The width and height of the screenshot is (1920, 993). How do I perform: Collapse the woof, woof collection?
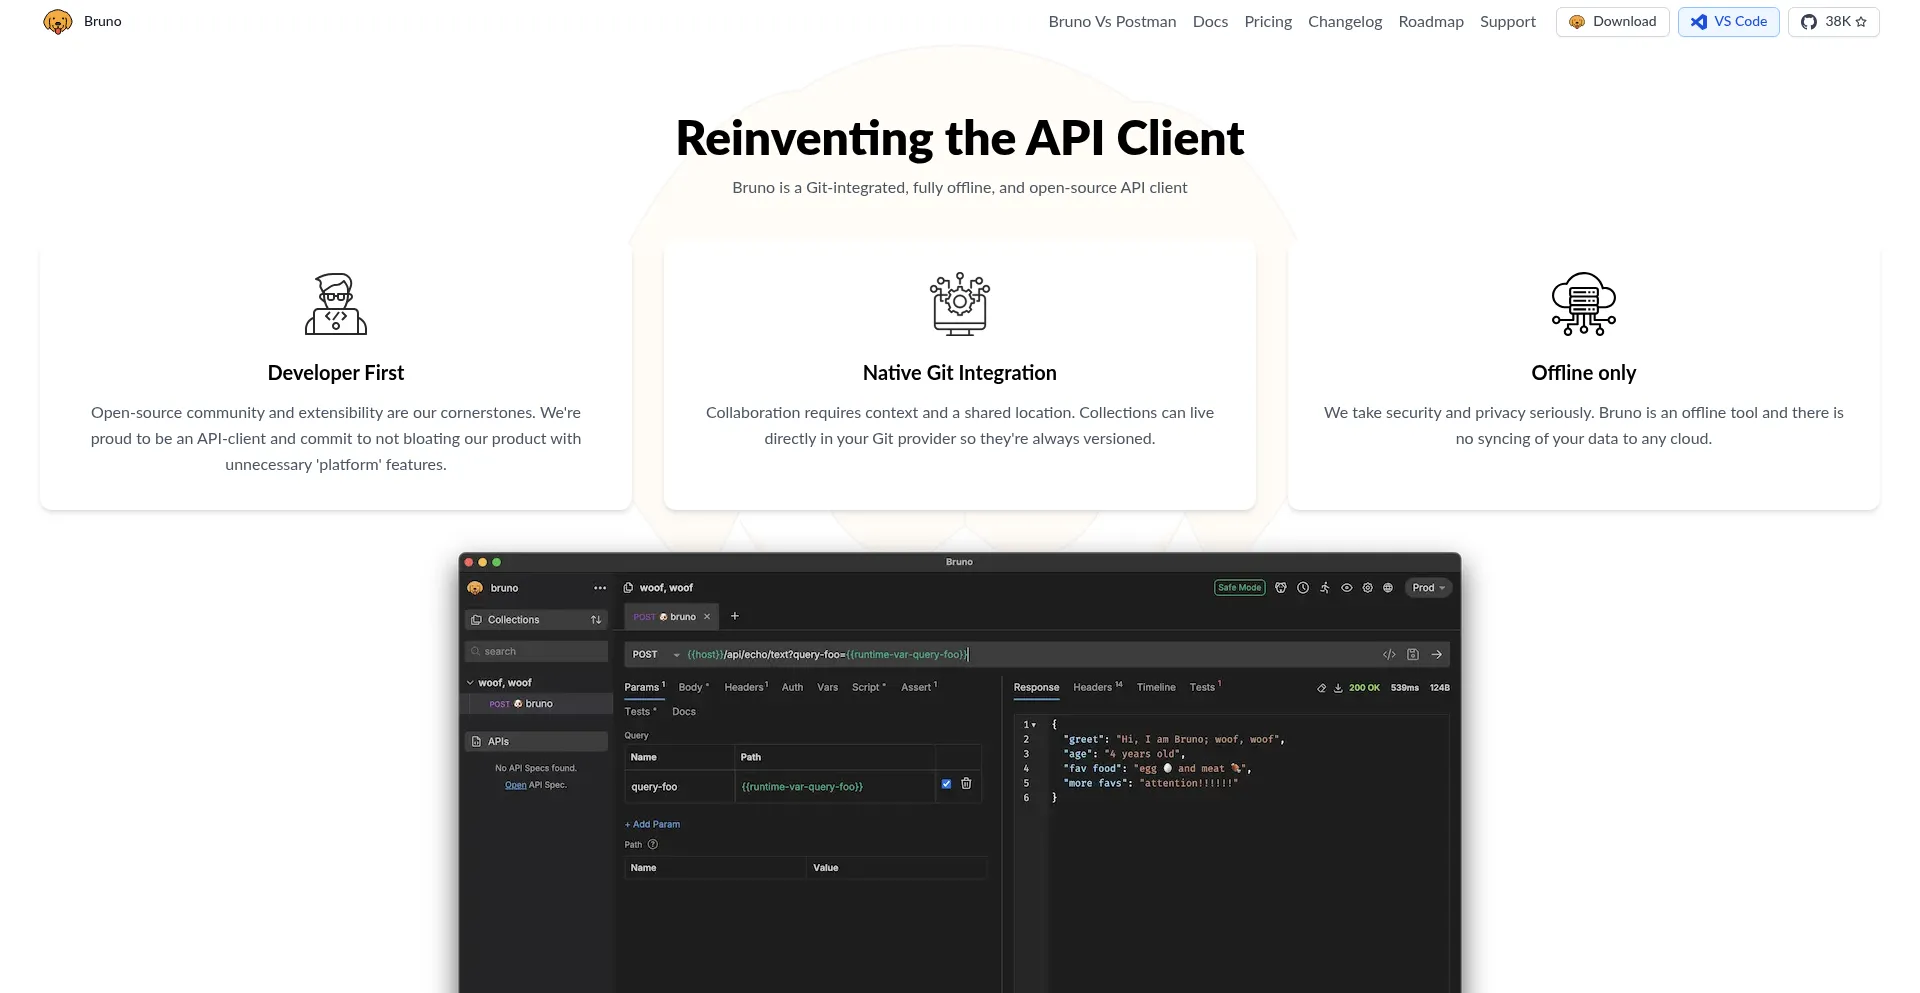(470, 683)
